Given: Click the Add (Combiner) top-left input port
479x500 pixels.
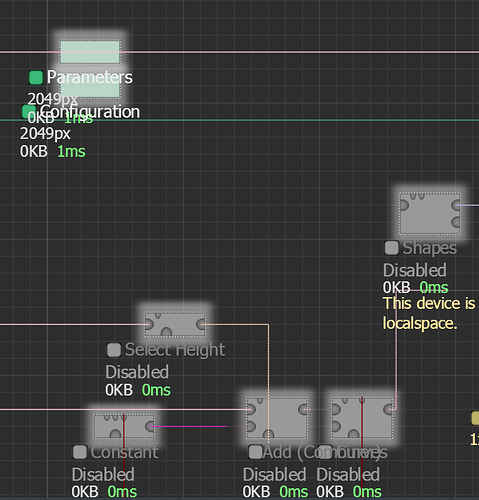Looking at the screenshot, I should (251, 409).
